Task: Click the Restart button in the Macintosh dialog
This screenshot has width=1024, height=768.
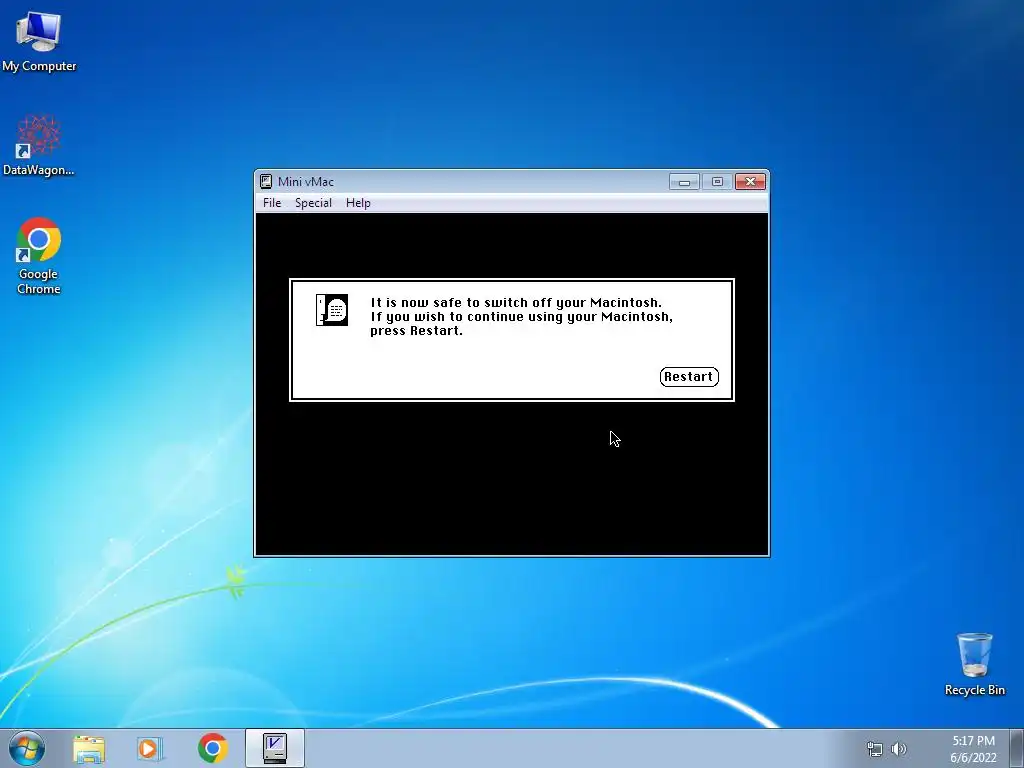Action: (689, 377)
